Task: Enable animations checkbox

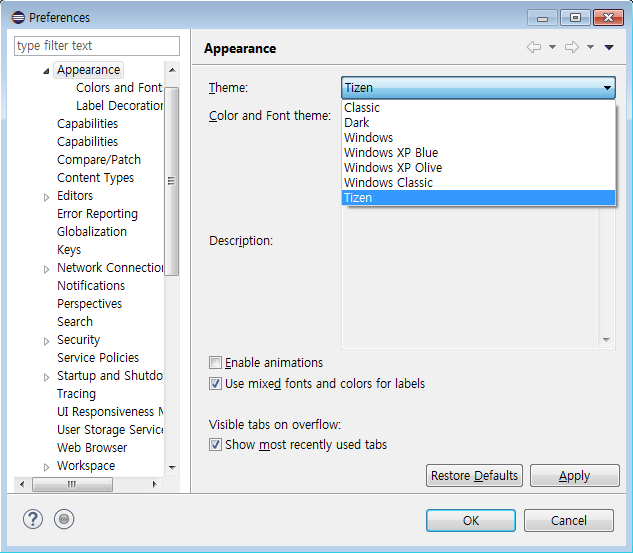Action: (215, 363)
